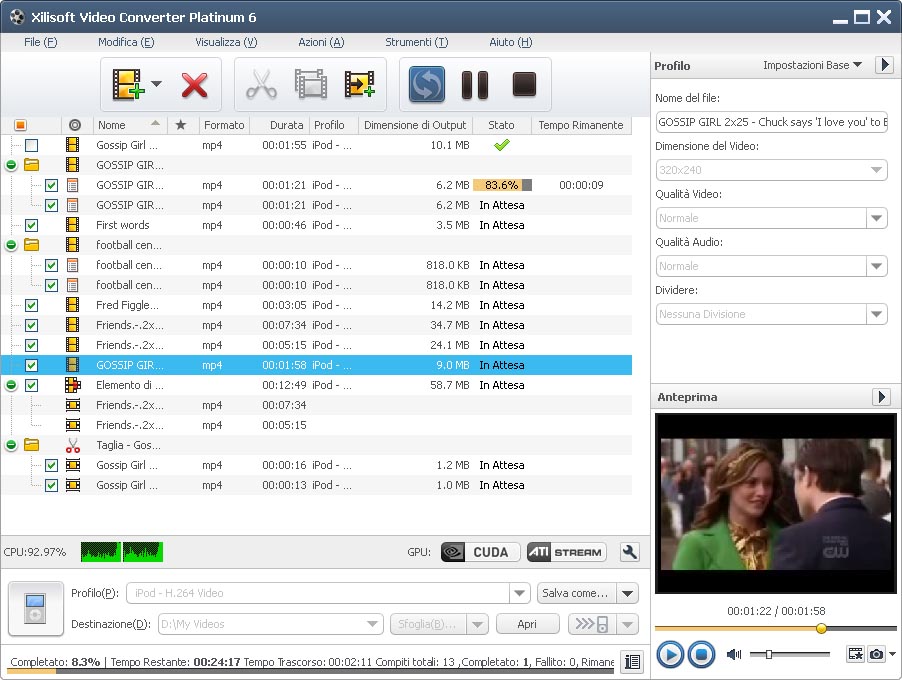This screenshot has height=680, width=902.
Task: Click the transfer to device icon
Action: [592, 624]
